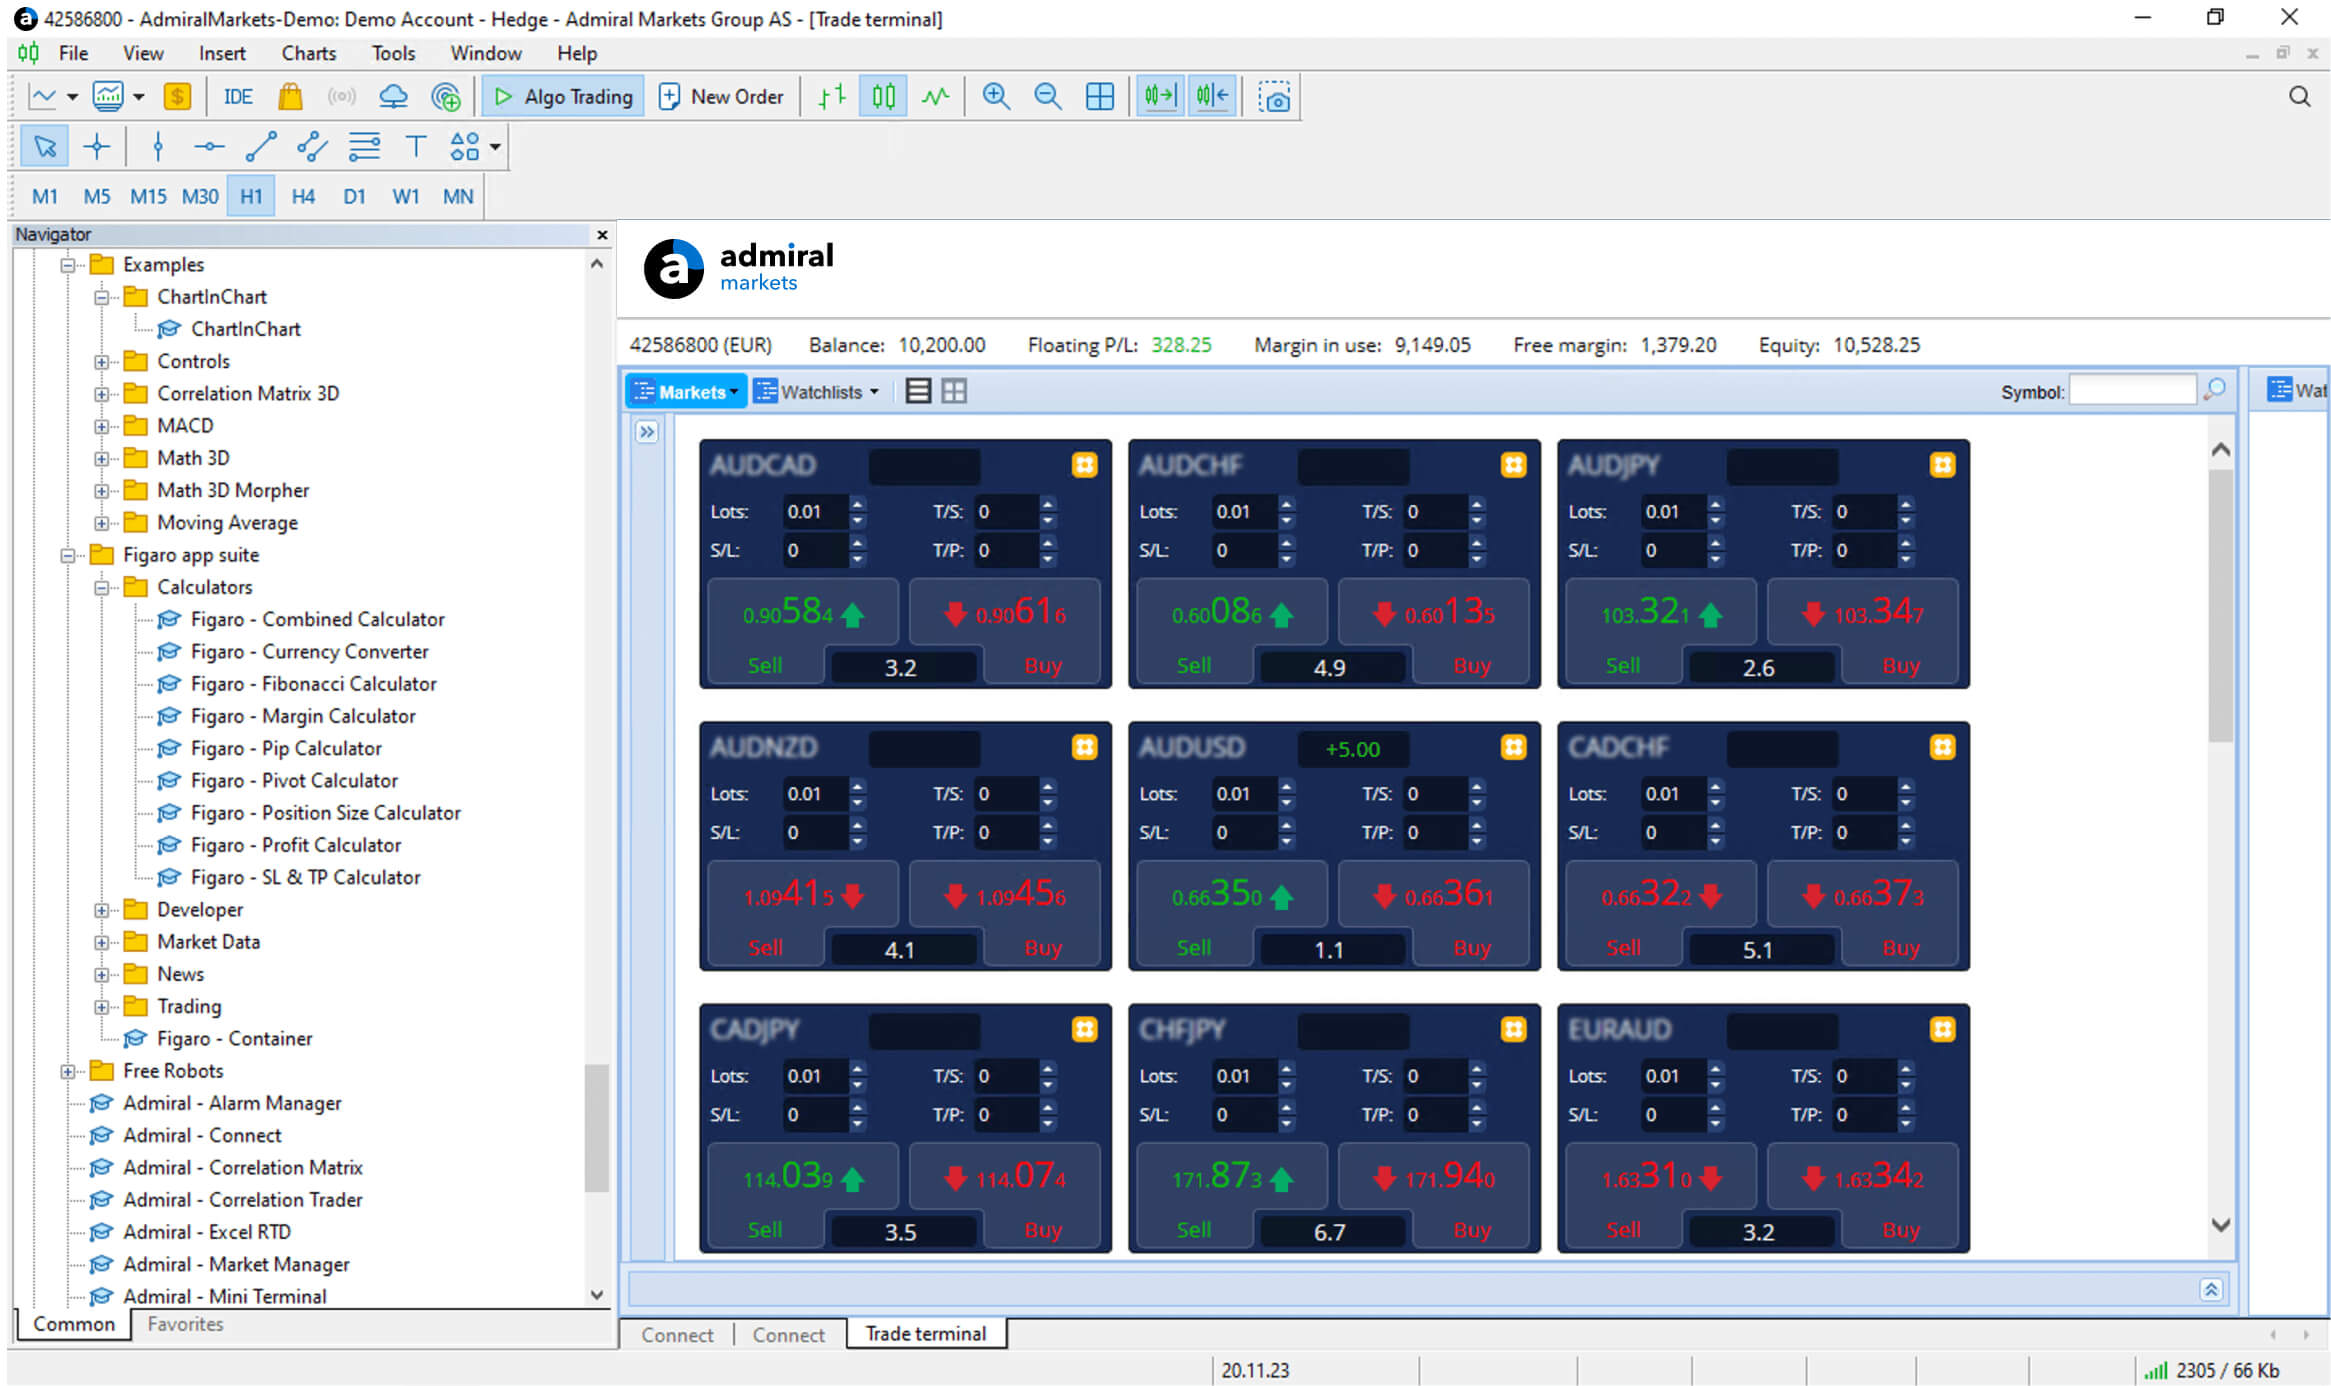
Task: Click the camera screenshot icon
Action: pyautogui.click(x=1275, y=96)
